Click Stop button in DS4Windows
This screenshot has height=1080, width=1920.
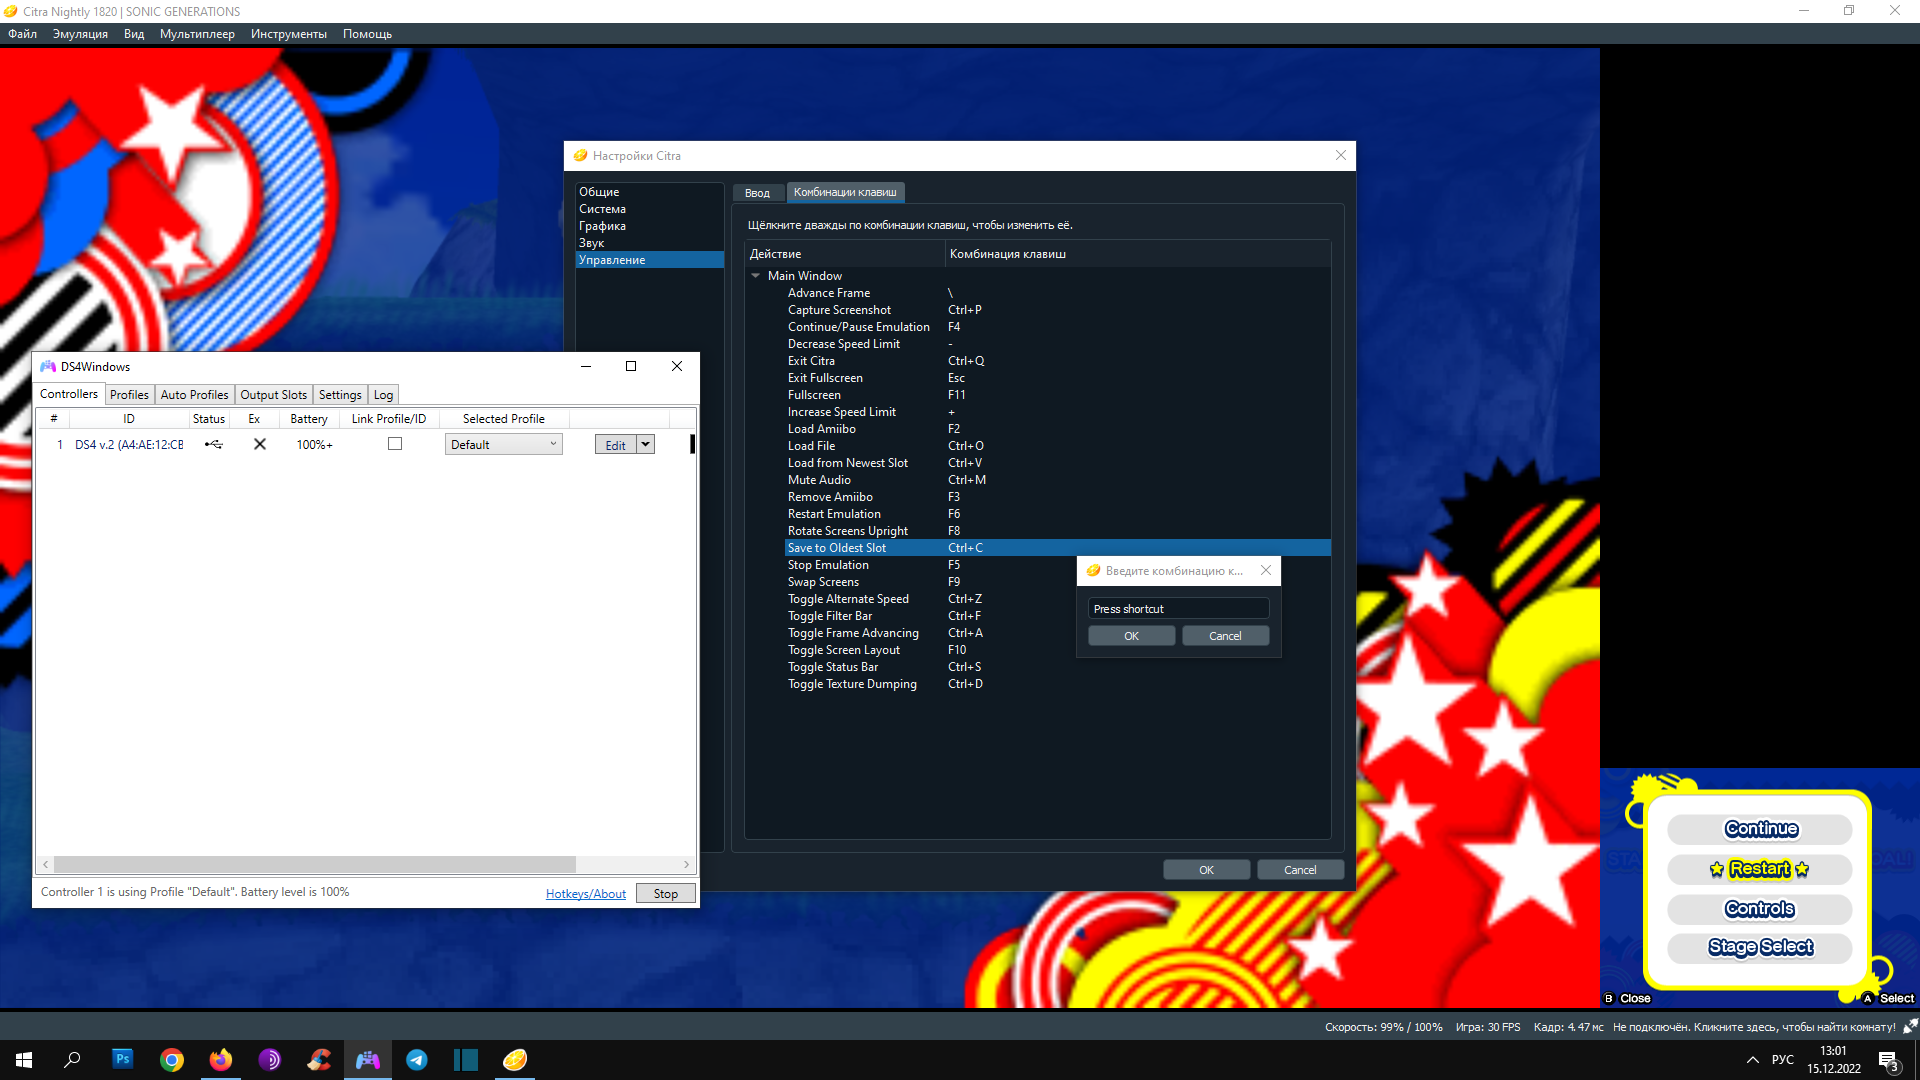tap(665, 894)
